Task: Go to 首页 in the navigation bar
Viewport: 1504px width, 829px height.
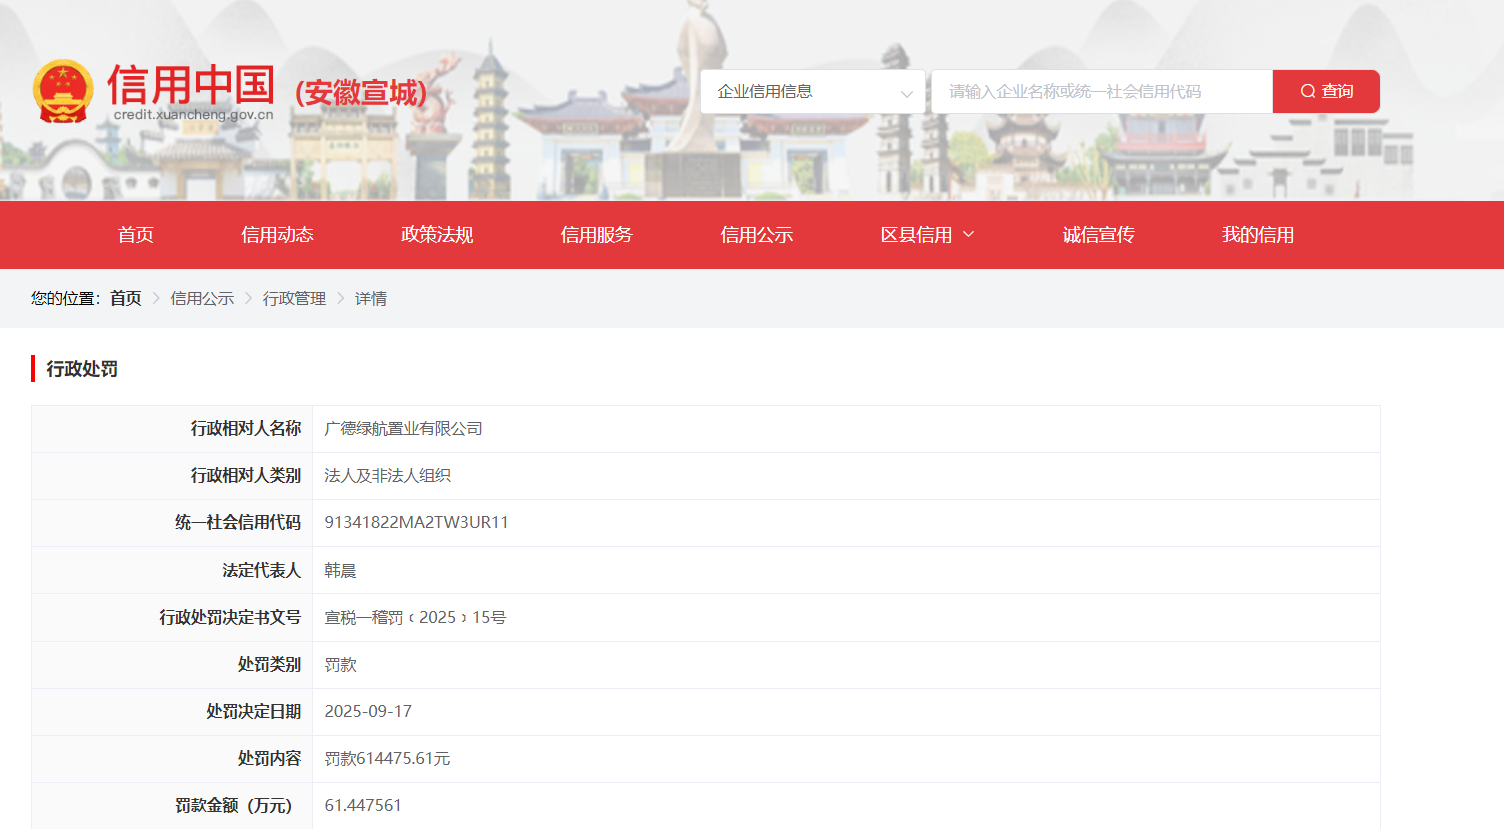Action: click(136, 235)
